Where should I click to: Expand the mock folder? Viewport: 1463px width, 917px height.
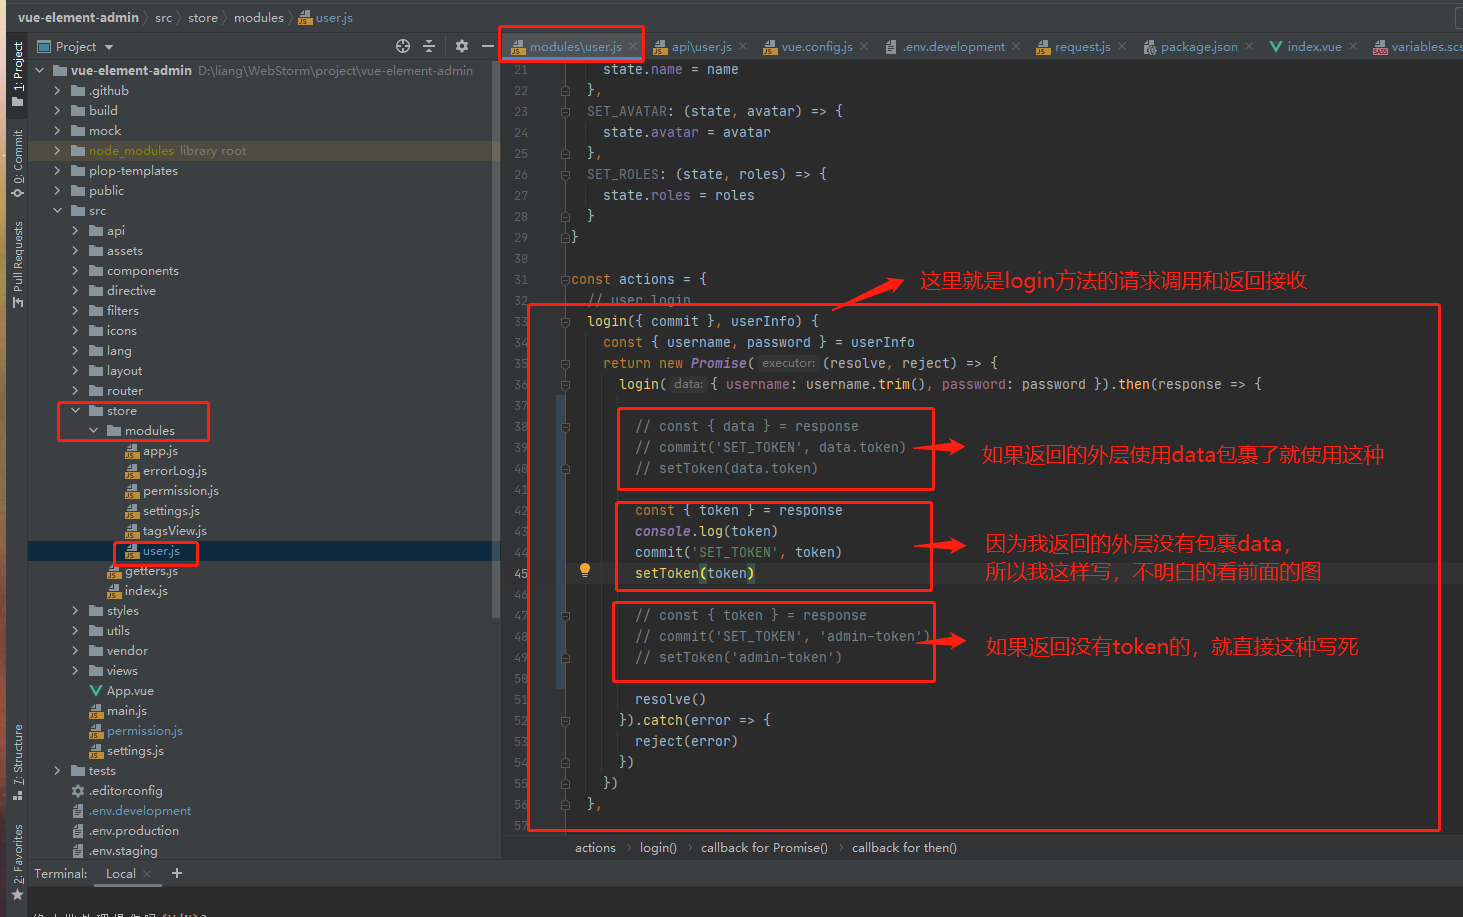pyautogui.click(x=57, y=131)
